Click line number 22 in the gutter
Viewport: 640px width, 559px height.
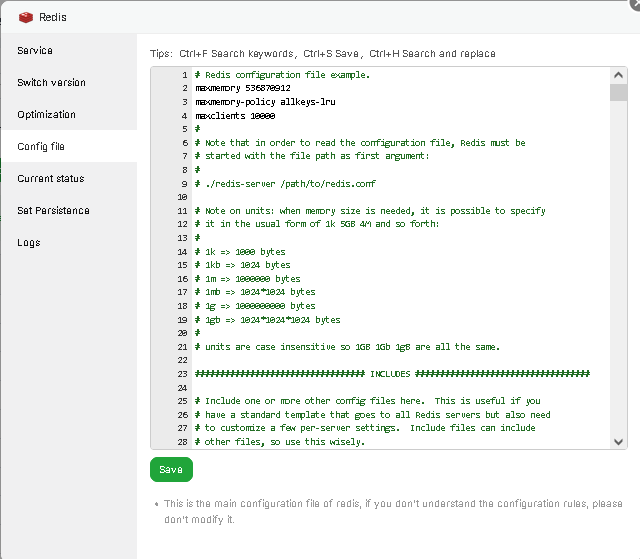tap(182, 360)
